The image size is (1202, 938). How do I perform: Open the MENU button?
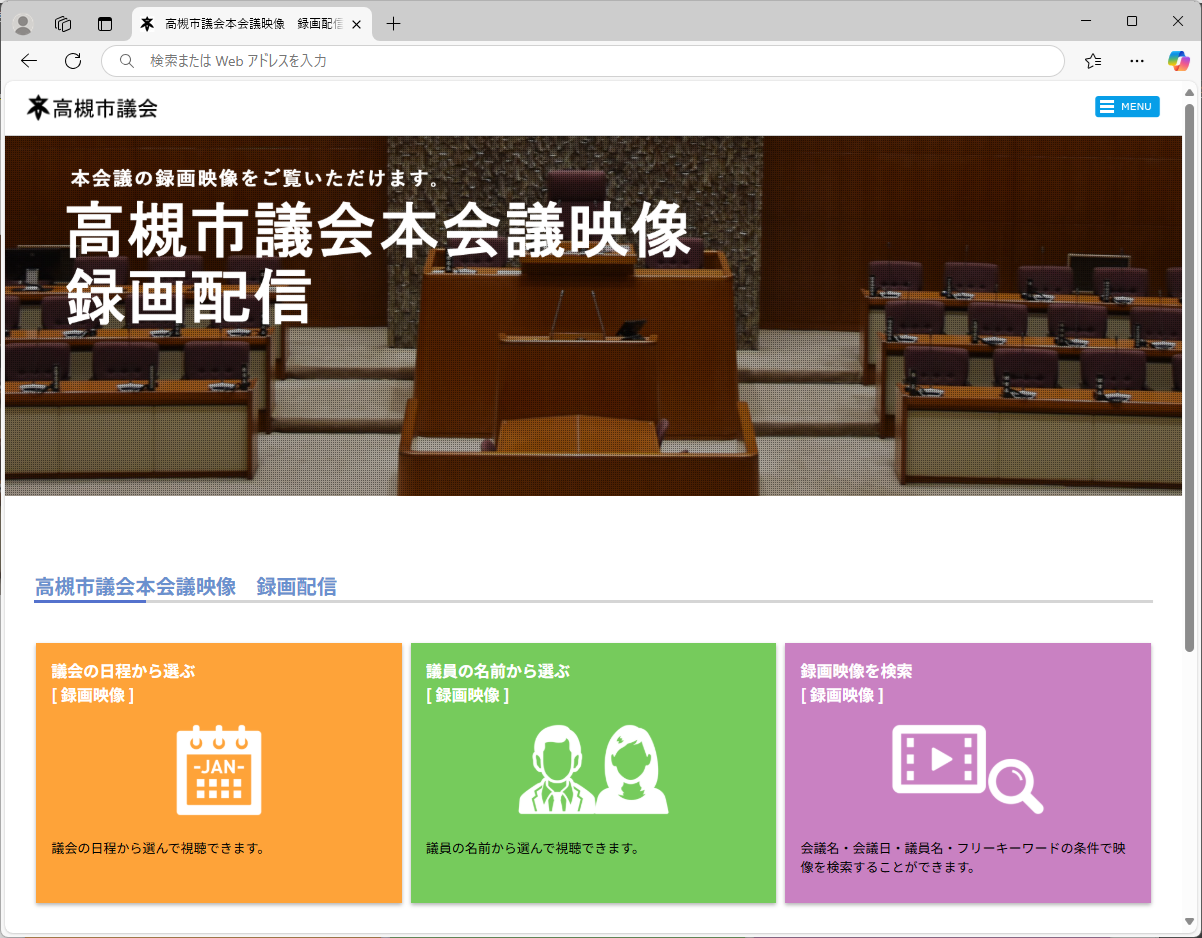[x=1127, y=106]
